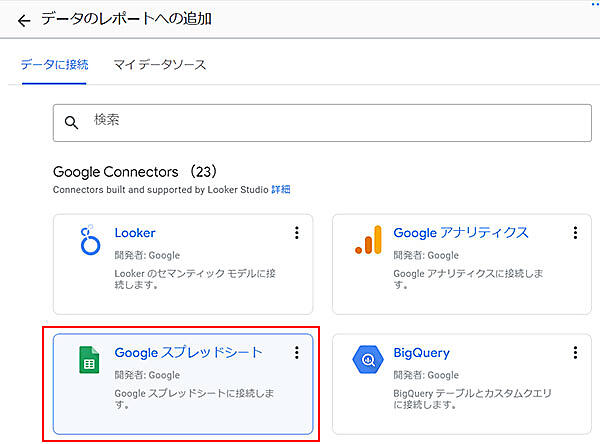The image size is (600, 444).
Task: Choose the Google アナリティクス connector title
Action: [461, 233]
